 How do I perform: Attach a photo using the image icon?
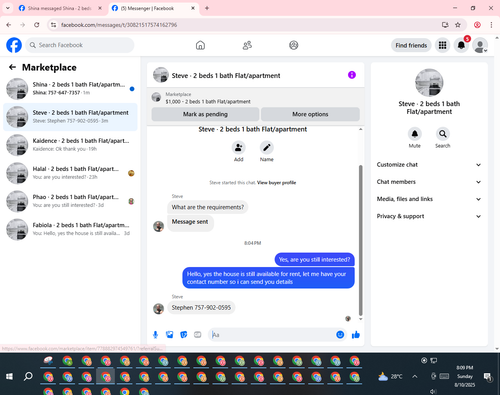(x=170, y=335)
